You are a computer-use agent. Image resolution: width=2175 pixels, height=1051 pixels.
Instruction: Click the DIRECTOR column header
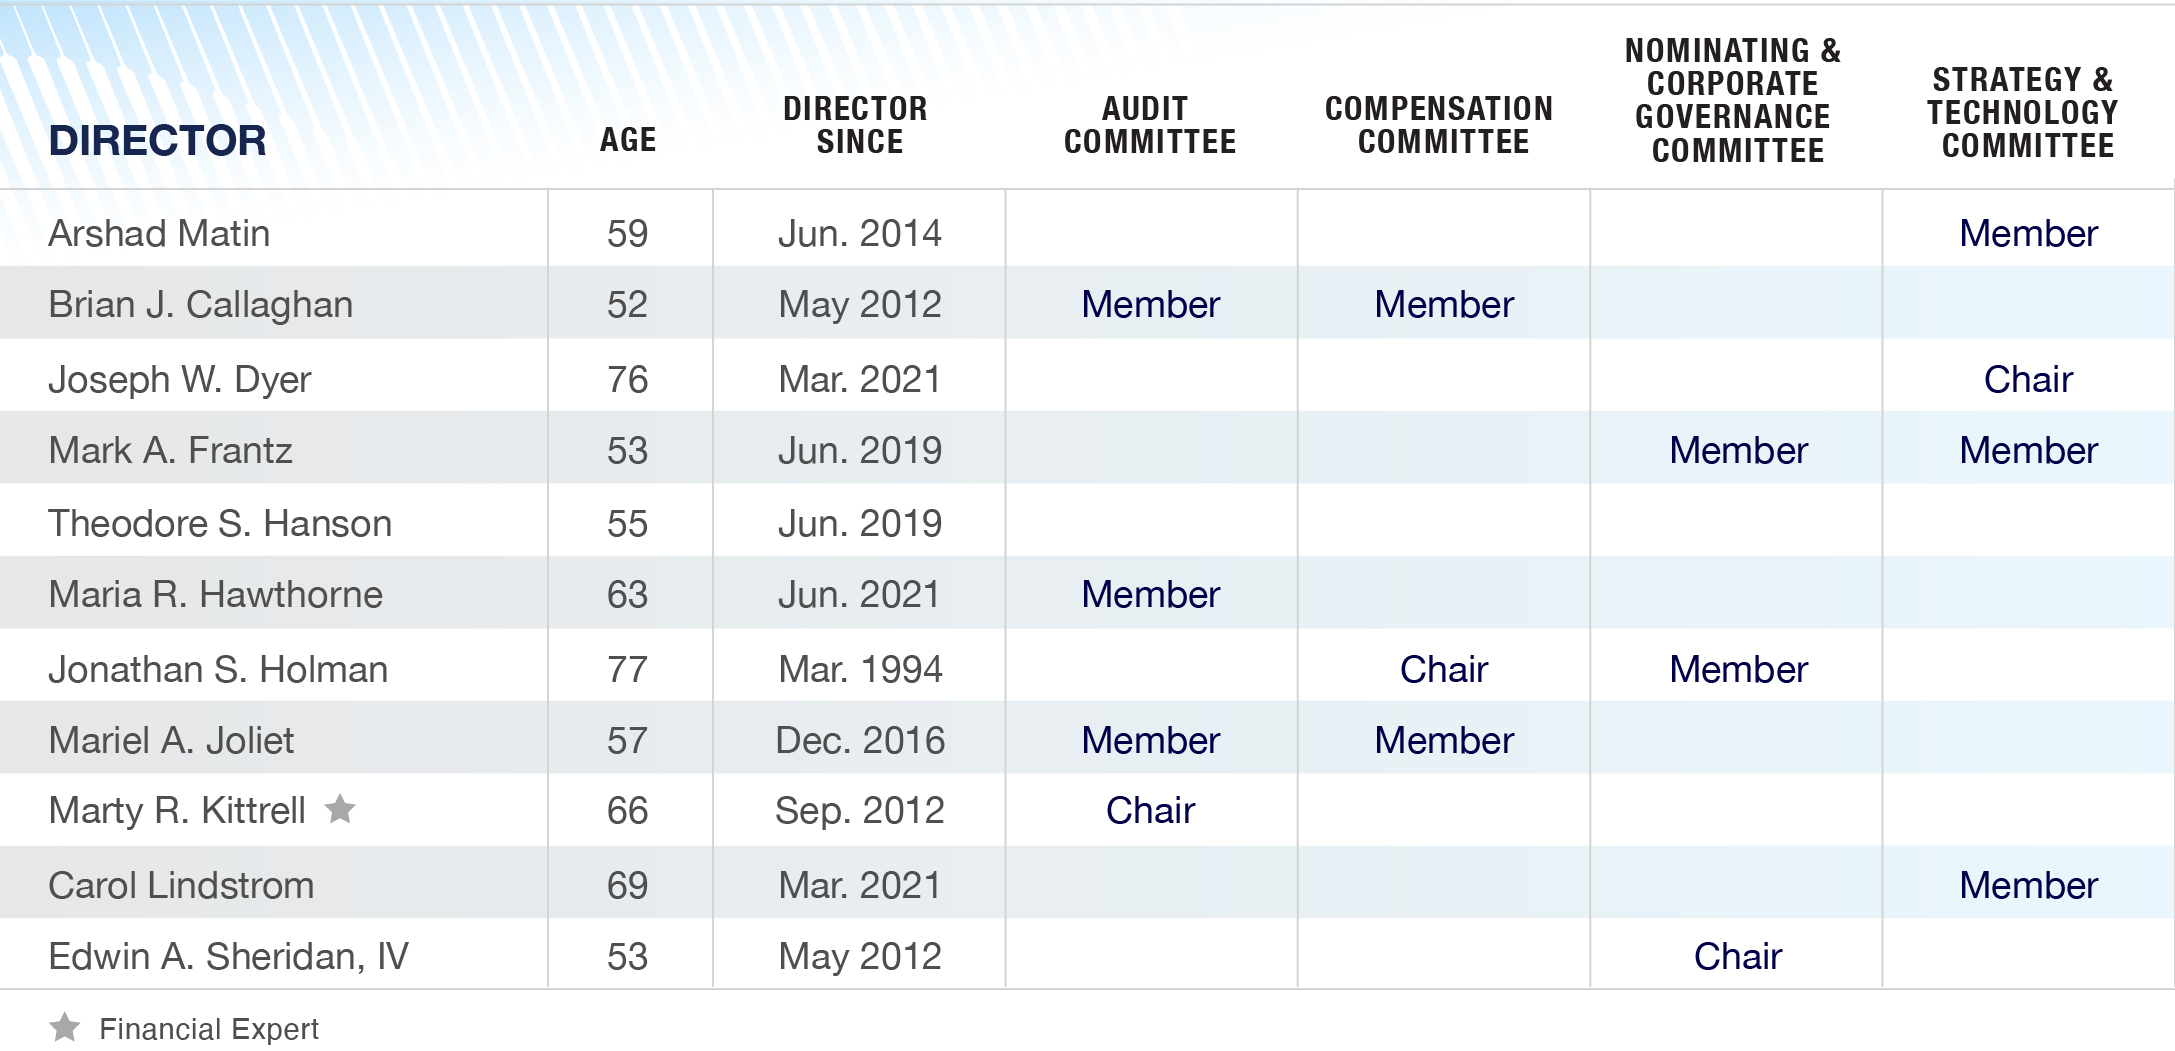[157, 141]
